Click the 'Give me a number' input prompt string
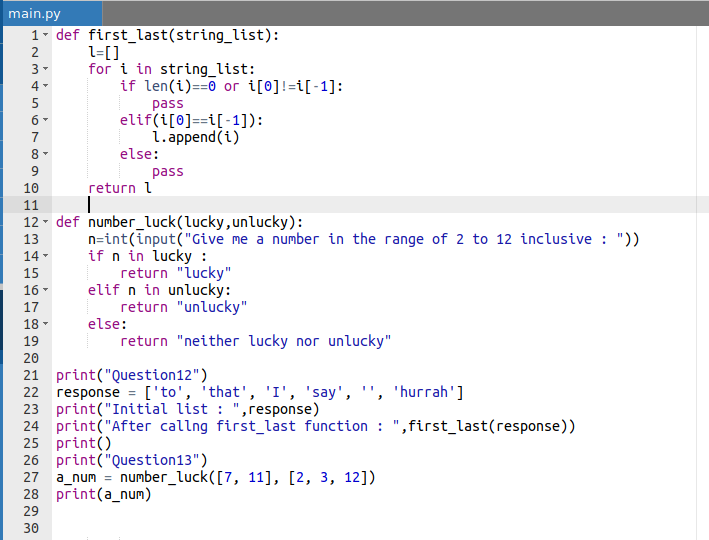This screenshot has width=709, height=540. click(404, 239)
